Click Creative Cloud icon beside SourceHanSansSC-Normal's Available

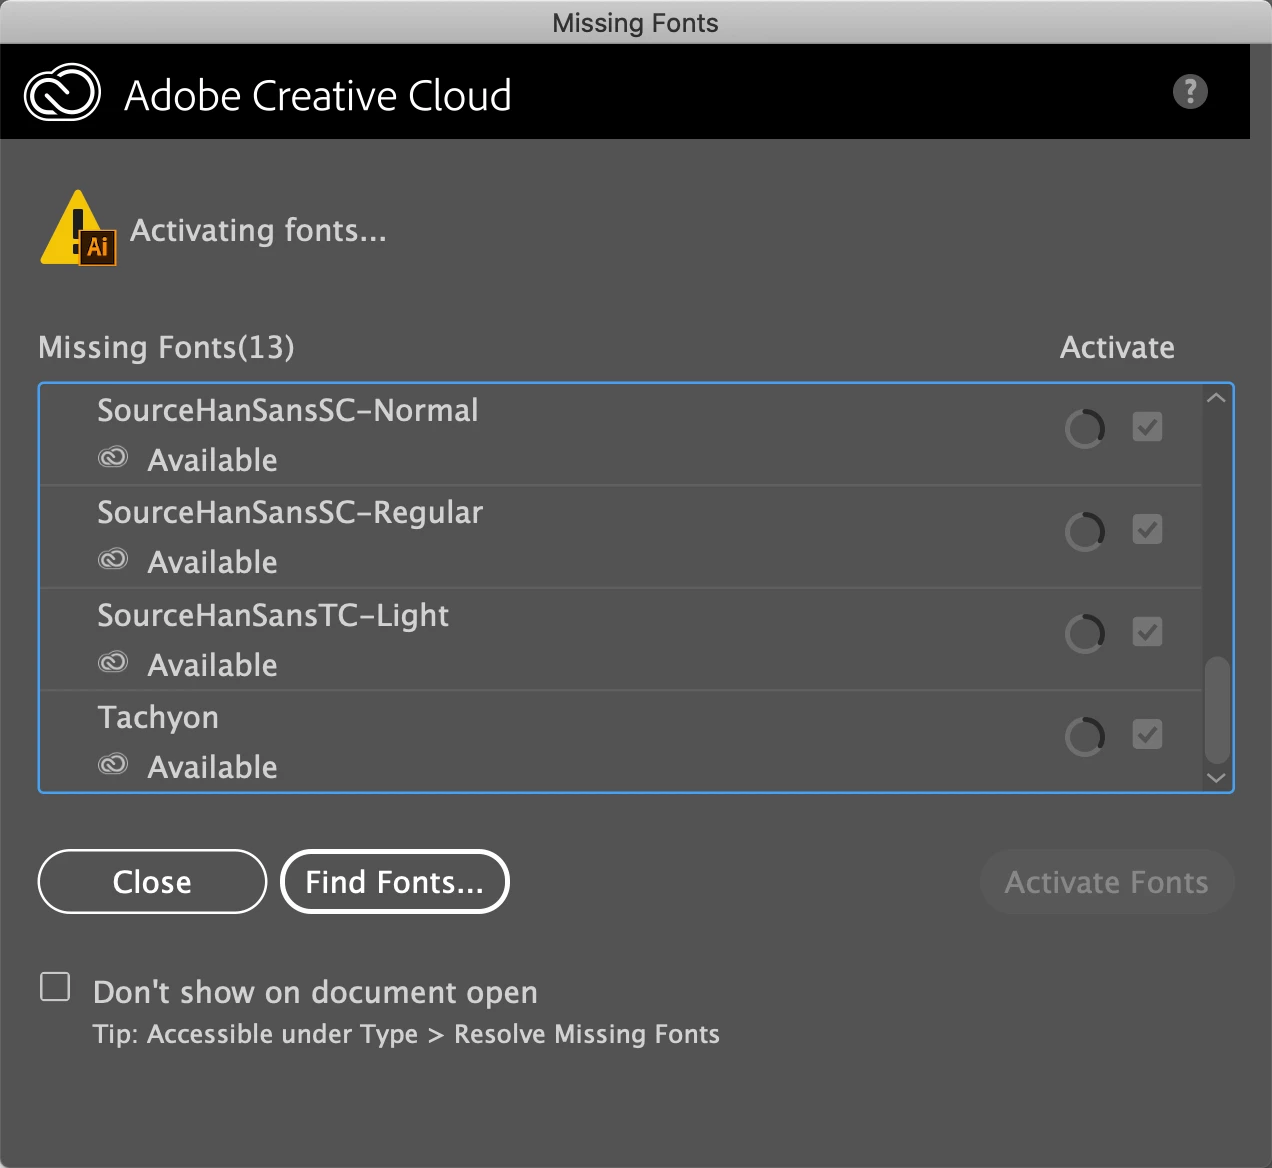pos(113,457)
